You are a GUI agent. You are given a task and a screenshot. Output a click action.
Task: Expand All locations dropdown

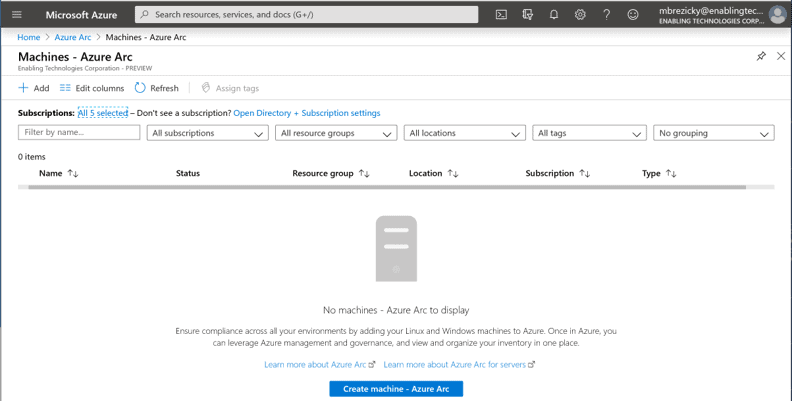(465, 133)
